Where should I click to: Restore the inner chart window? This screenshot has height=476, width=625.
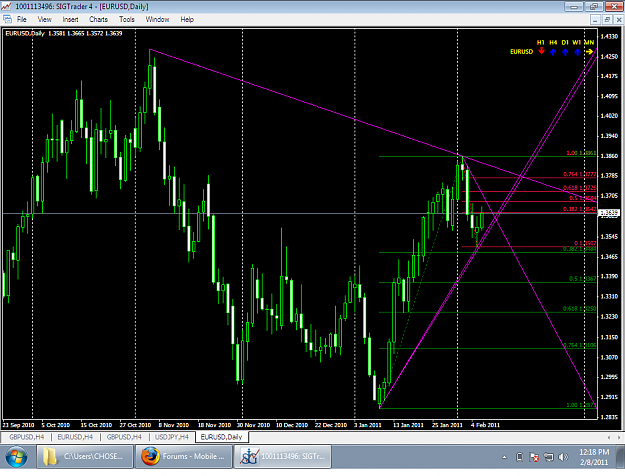tap(607, 20)
